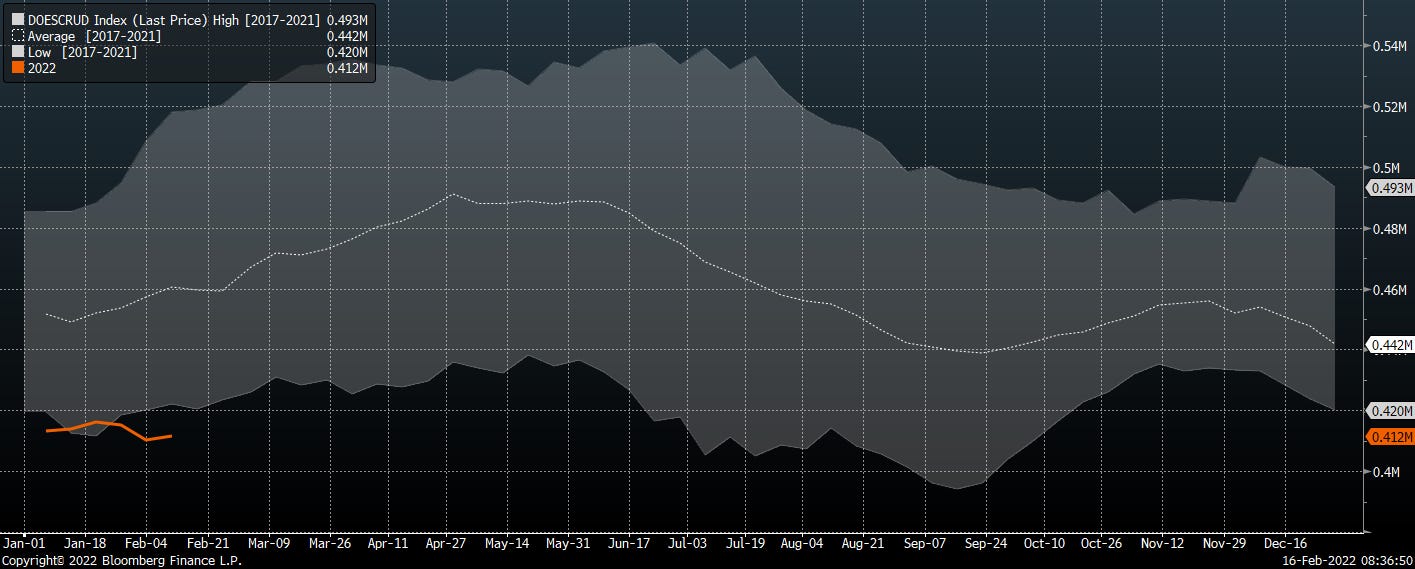Click the Feb-21 date on the x-axis
The image size is (1415, 569).
(206, 543)
